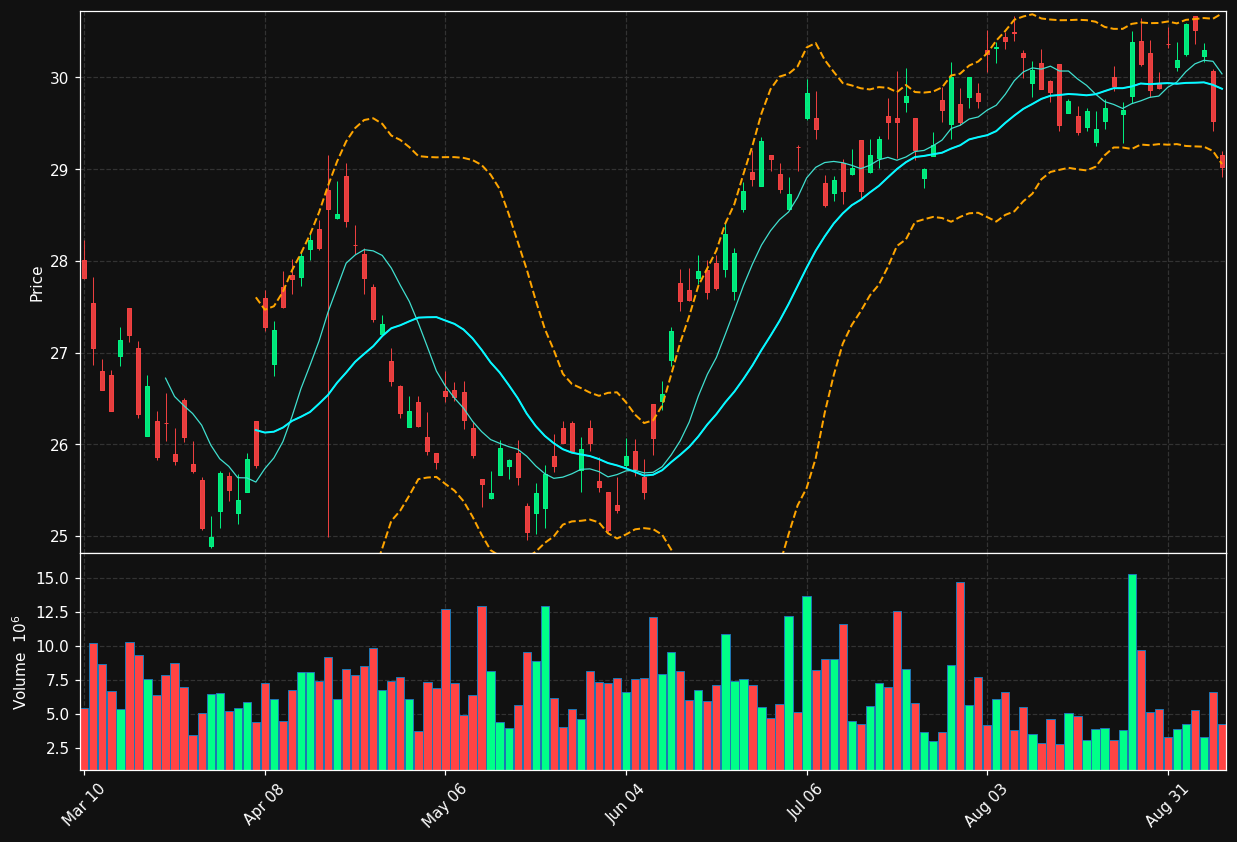1237x842 pixels.
Task: Click the red candle with the longest wick in April
Action: (x=328, y=346)
